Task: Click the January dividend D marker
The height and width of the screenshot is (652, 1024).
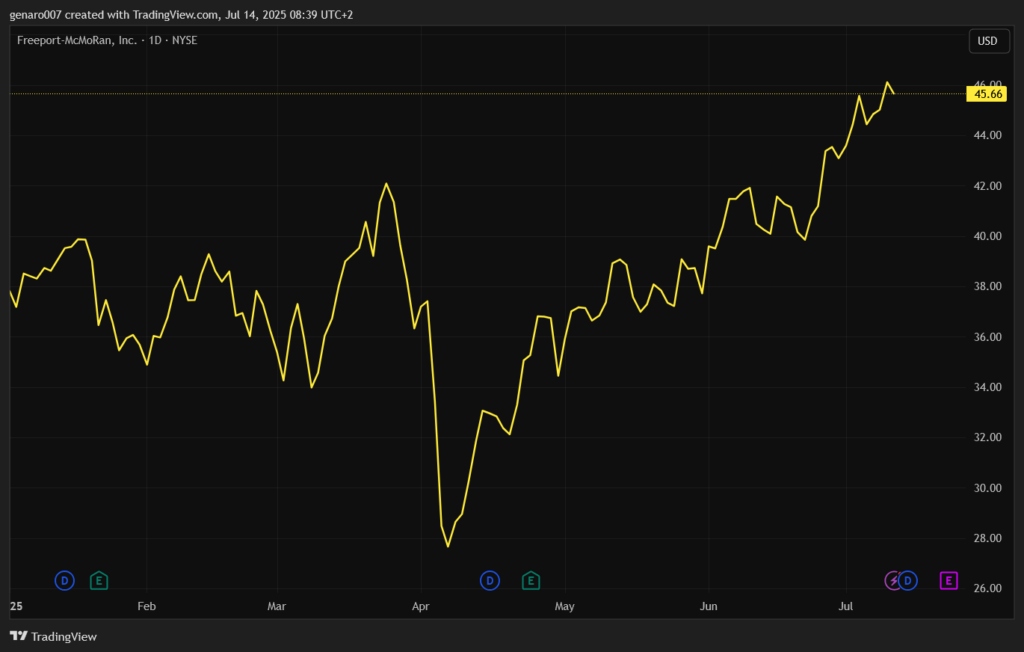Action: (64, 580)
